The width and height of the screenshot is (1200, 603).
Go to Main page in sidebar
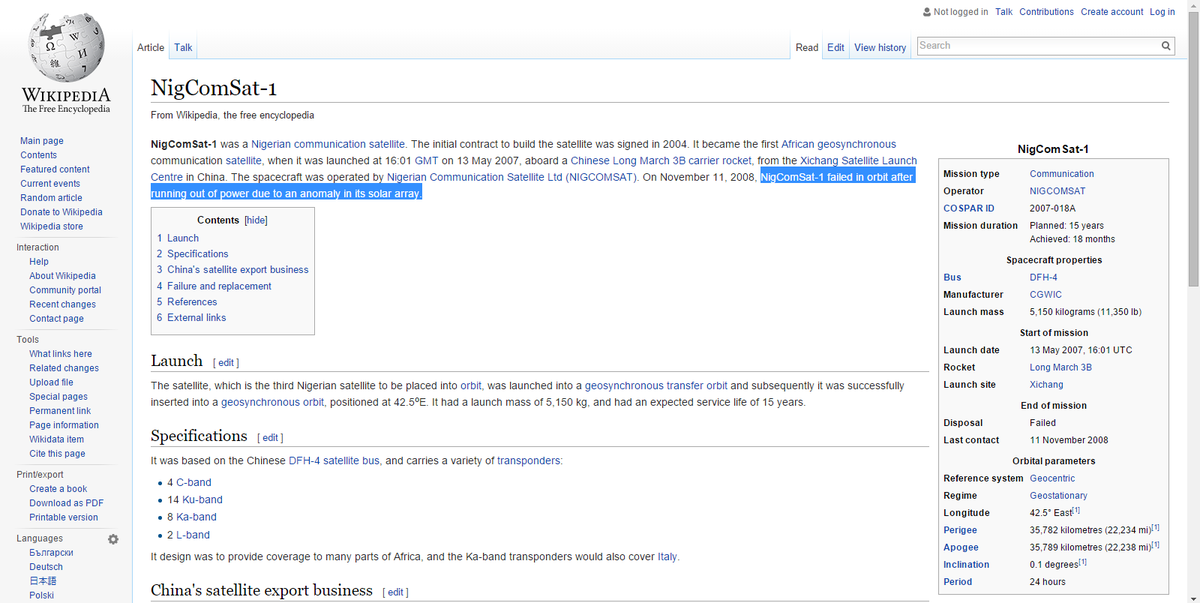tap(42, 141)
